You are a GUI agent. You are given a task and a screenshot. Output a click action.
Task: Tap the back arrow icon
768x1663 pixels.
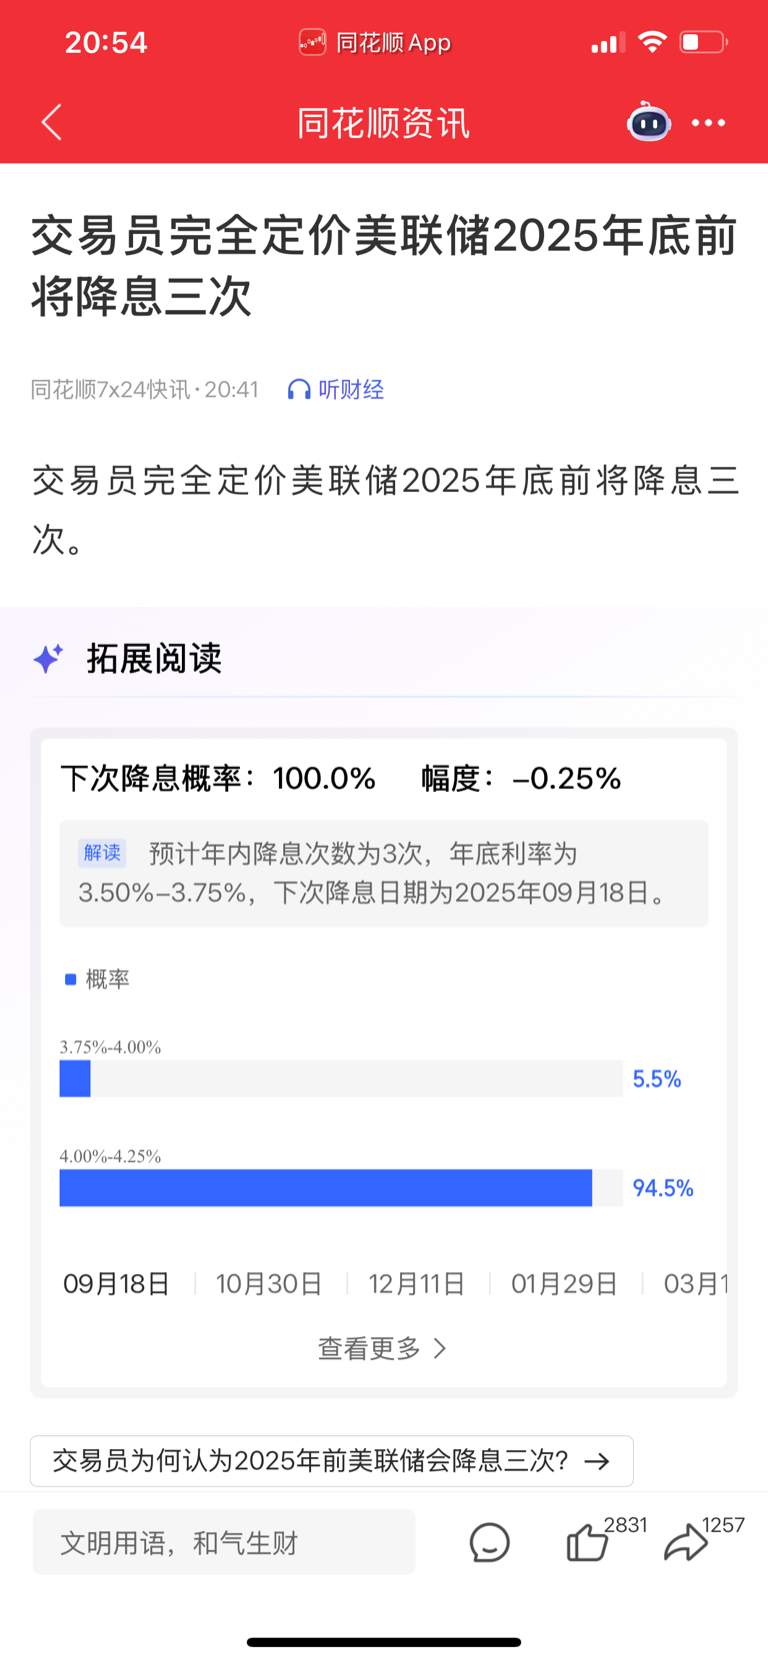tap(52, 123)
